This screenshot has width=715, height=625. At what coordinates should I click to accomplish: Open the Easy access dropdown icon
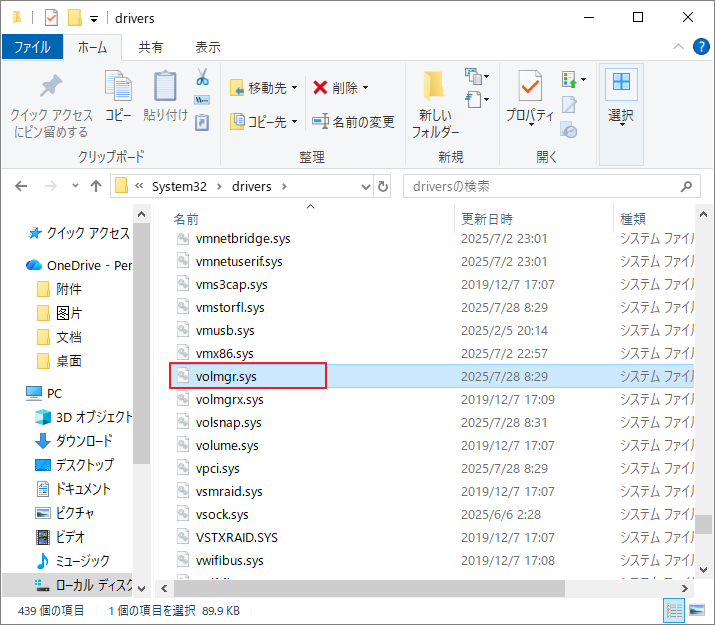pyautogui.click(x=477, y=99)
